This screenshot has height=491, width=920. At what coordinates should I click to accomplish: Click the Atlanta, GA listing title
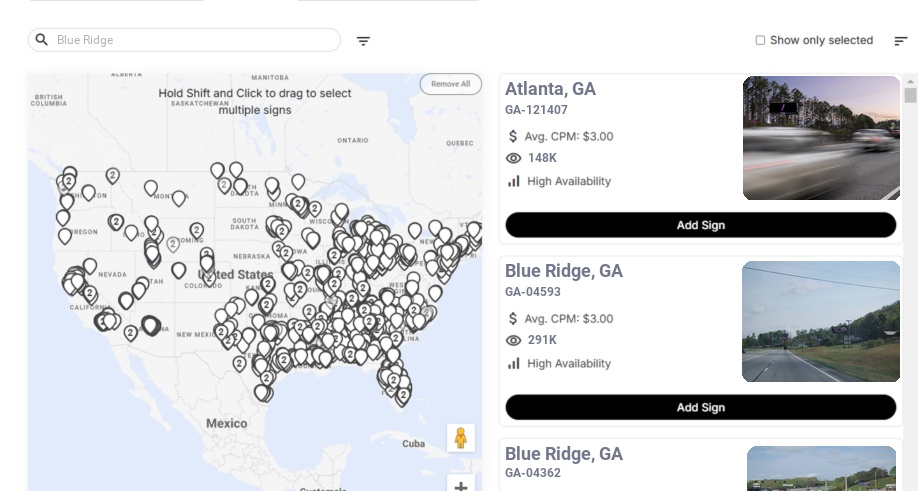pos(550,89)
